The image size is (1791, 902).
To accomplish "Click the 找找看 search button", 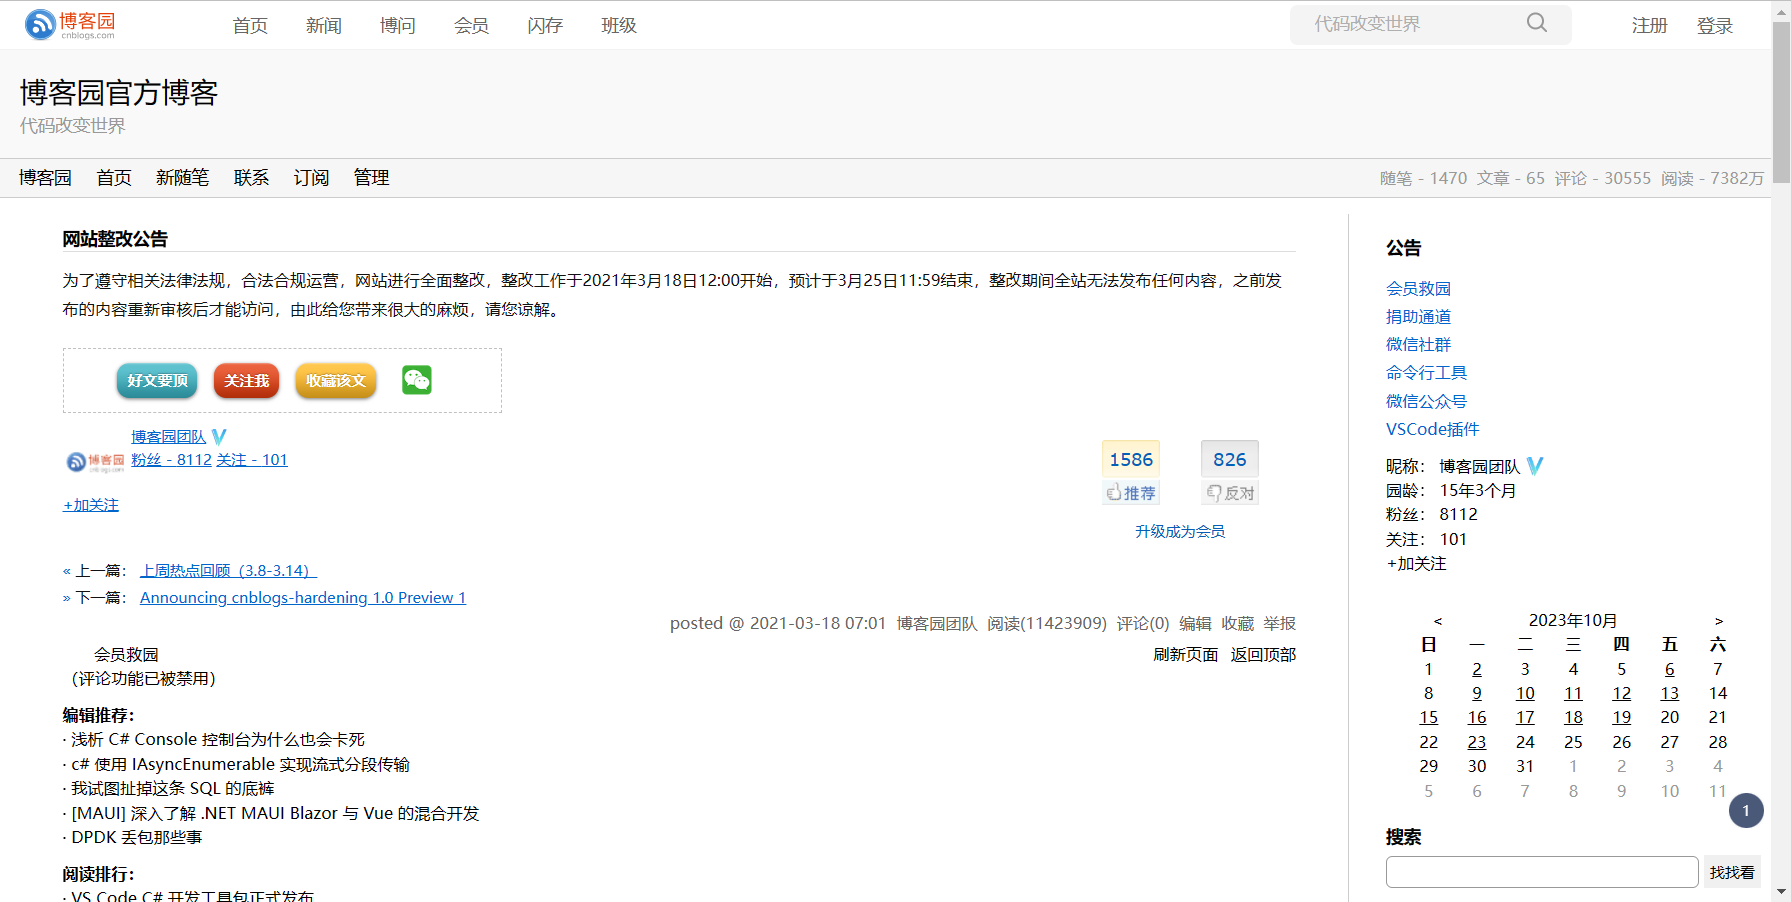I will click(1731, 872).
